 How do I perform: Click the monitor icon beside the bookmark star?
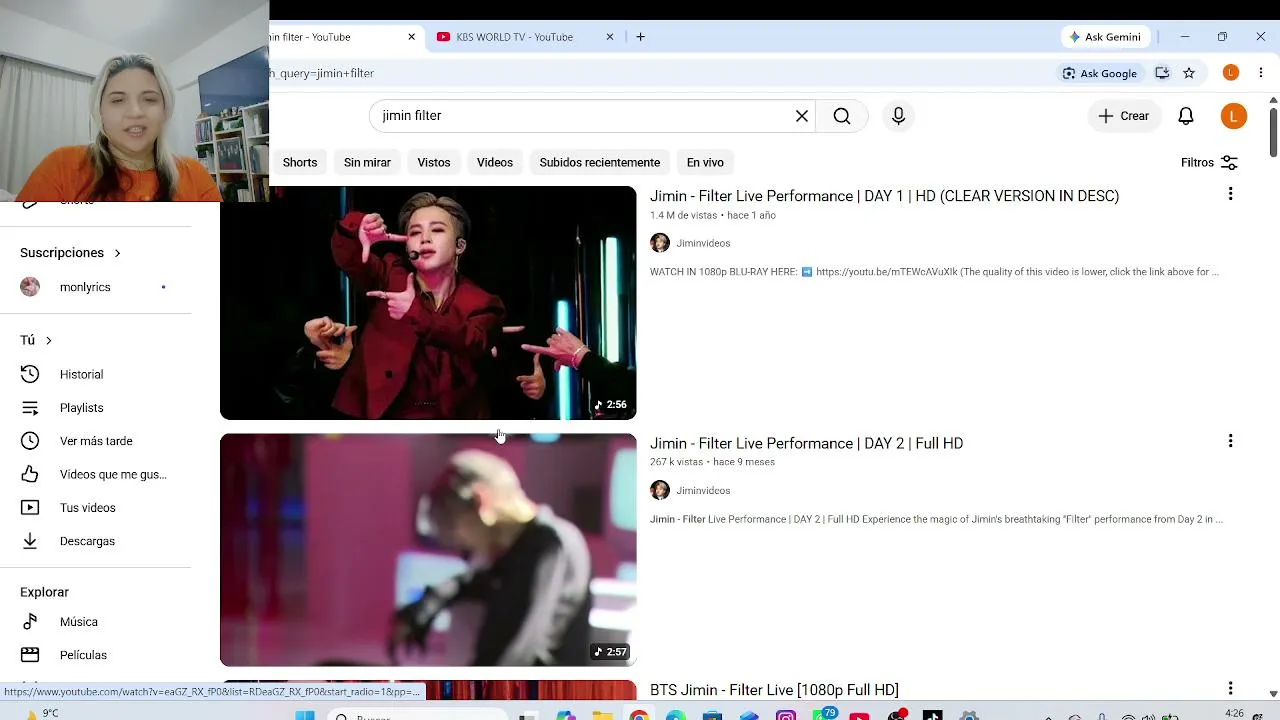coord(1162,73)
